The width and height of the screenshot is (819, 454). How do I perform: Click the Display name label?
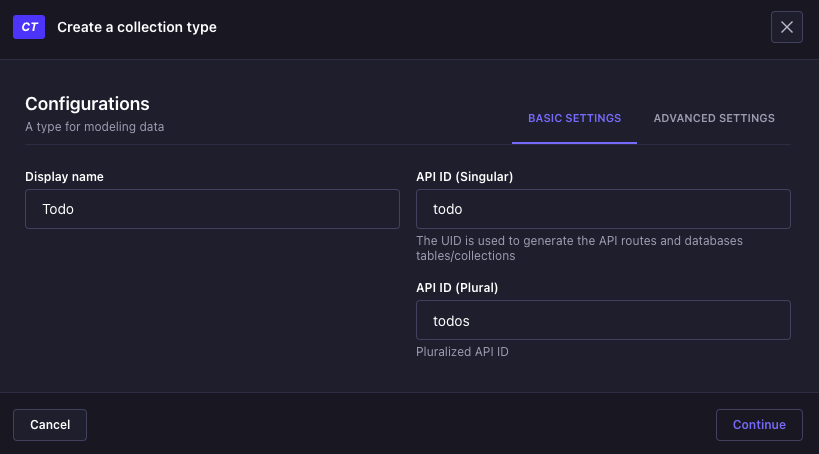pos(64,177)
